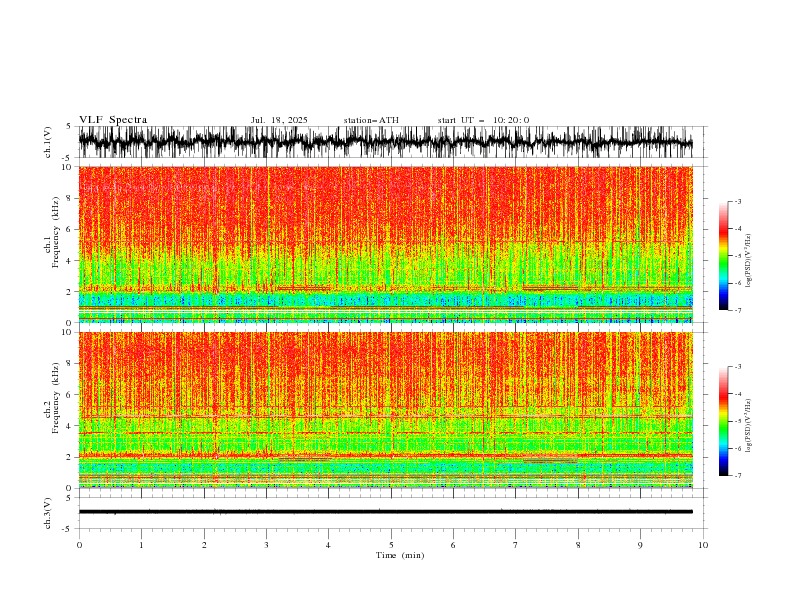Click the time axis tick label '5'
792x612 pixels.
click(391, 545)
